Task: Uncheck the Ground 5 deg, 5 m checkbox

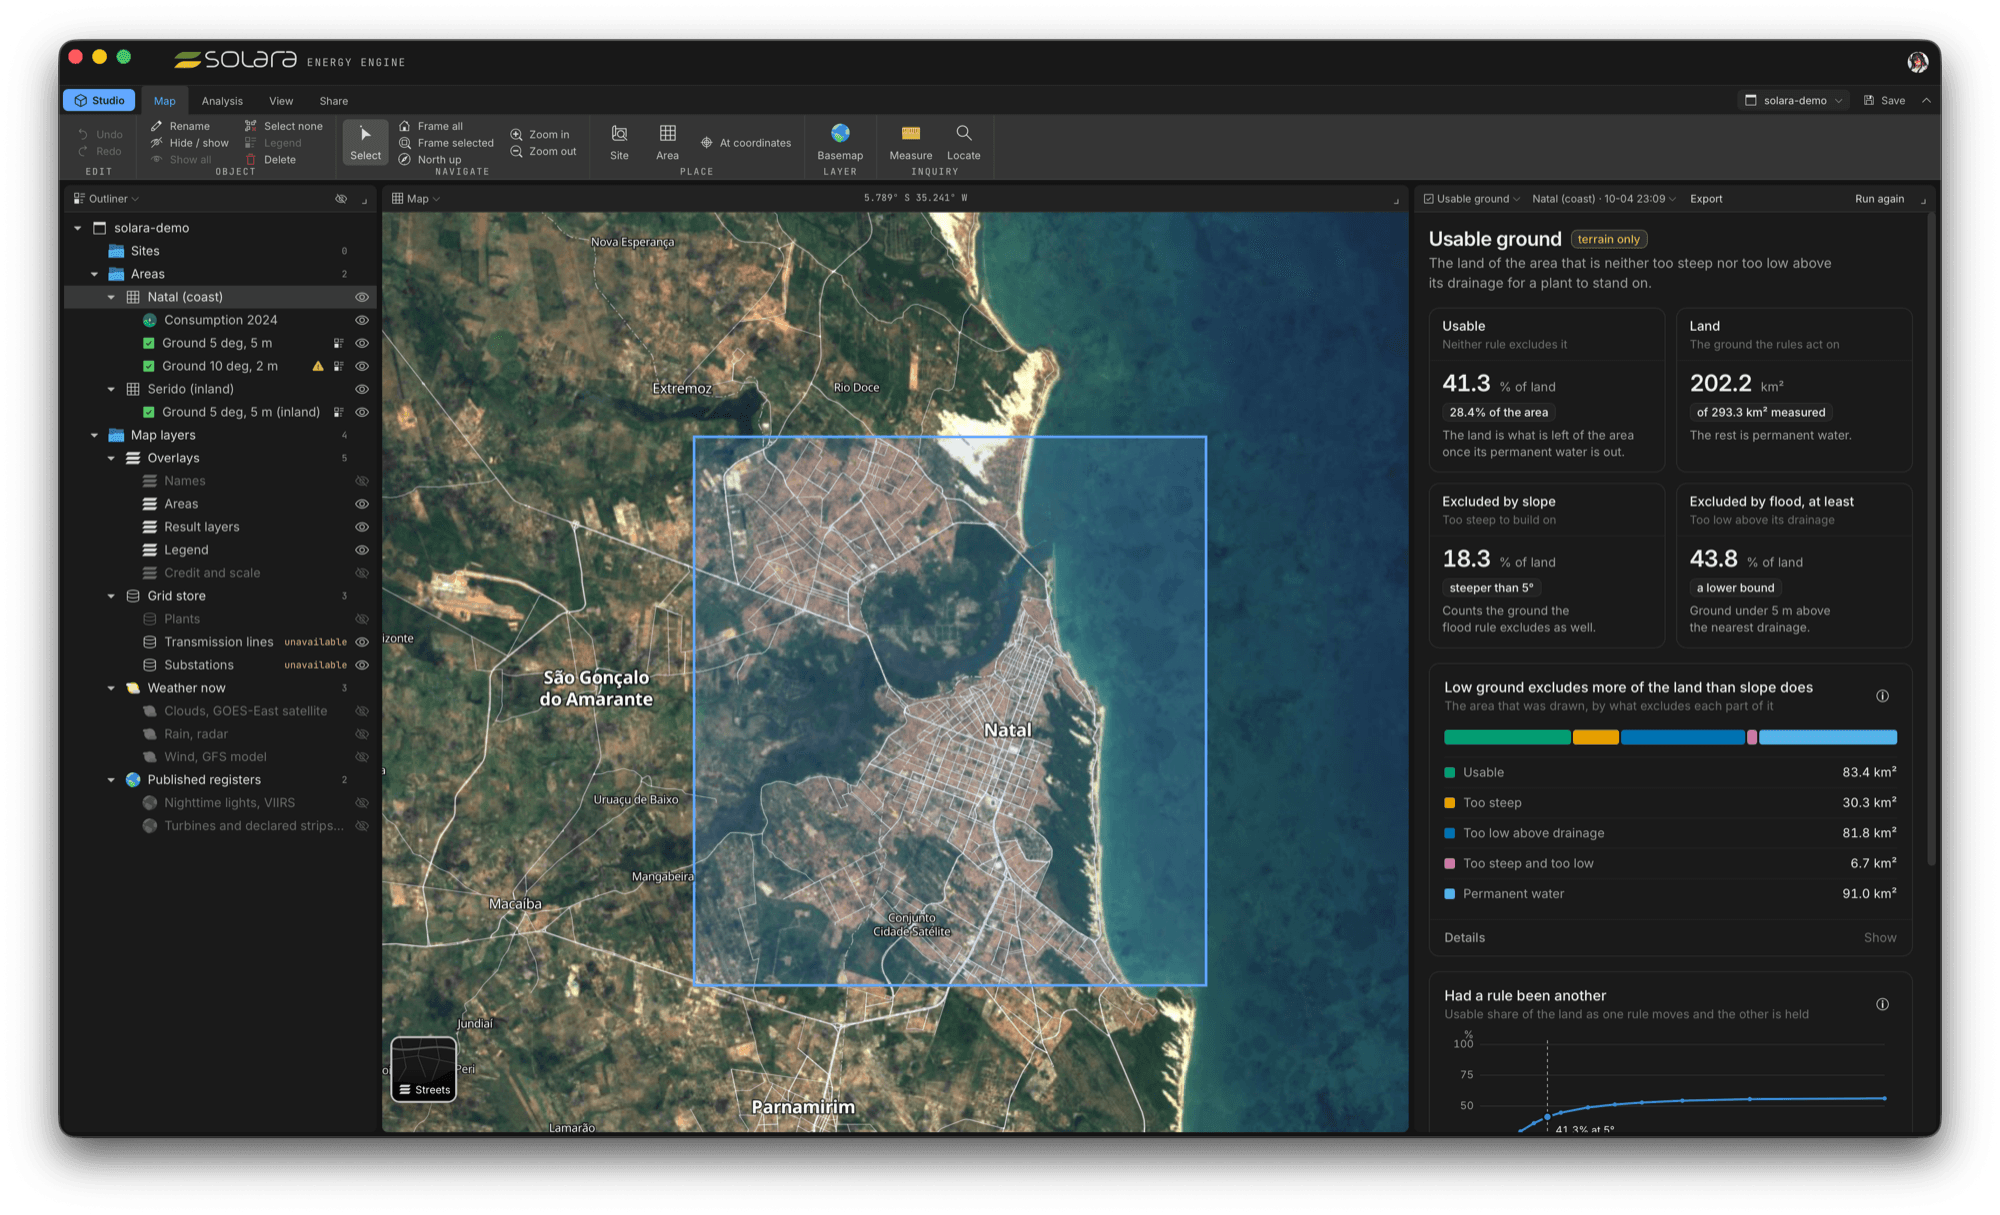Action: point(149,343)
